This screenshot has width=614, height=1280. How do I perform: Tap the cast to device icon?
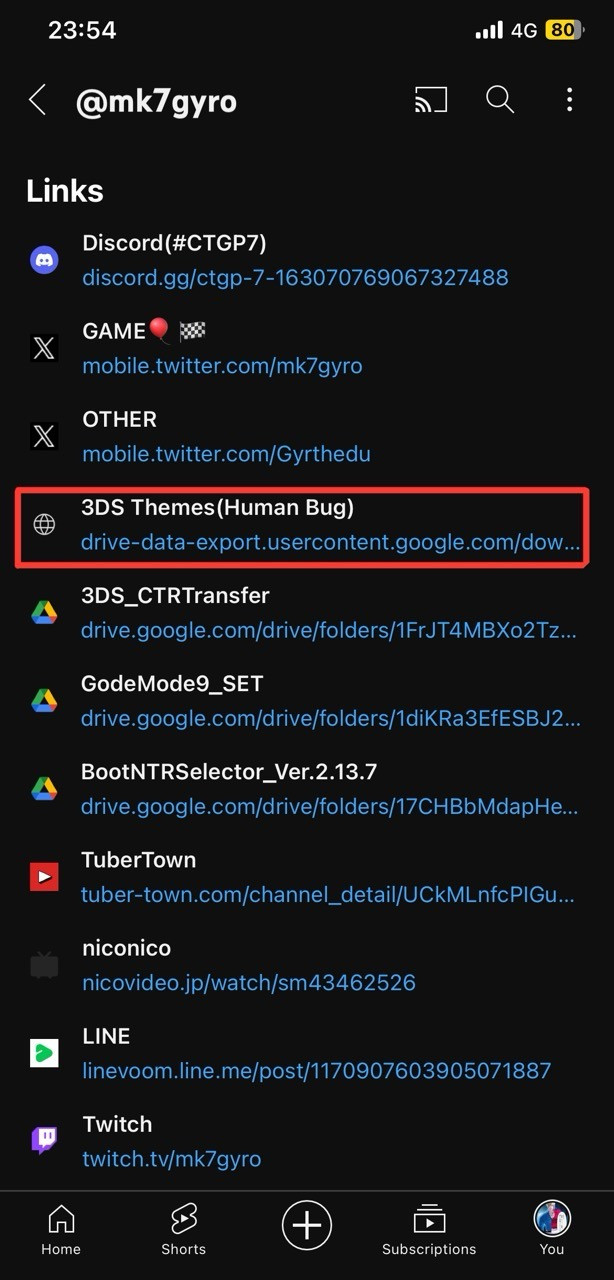click(x=431, y=100)
